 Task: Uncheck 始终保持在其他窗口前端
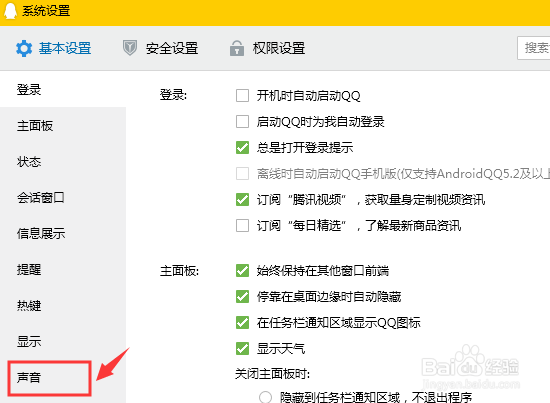242,271
